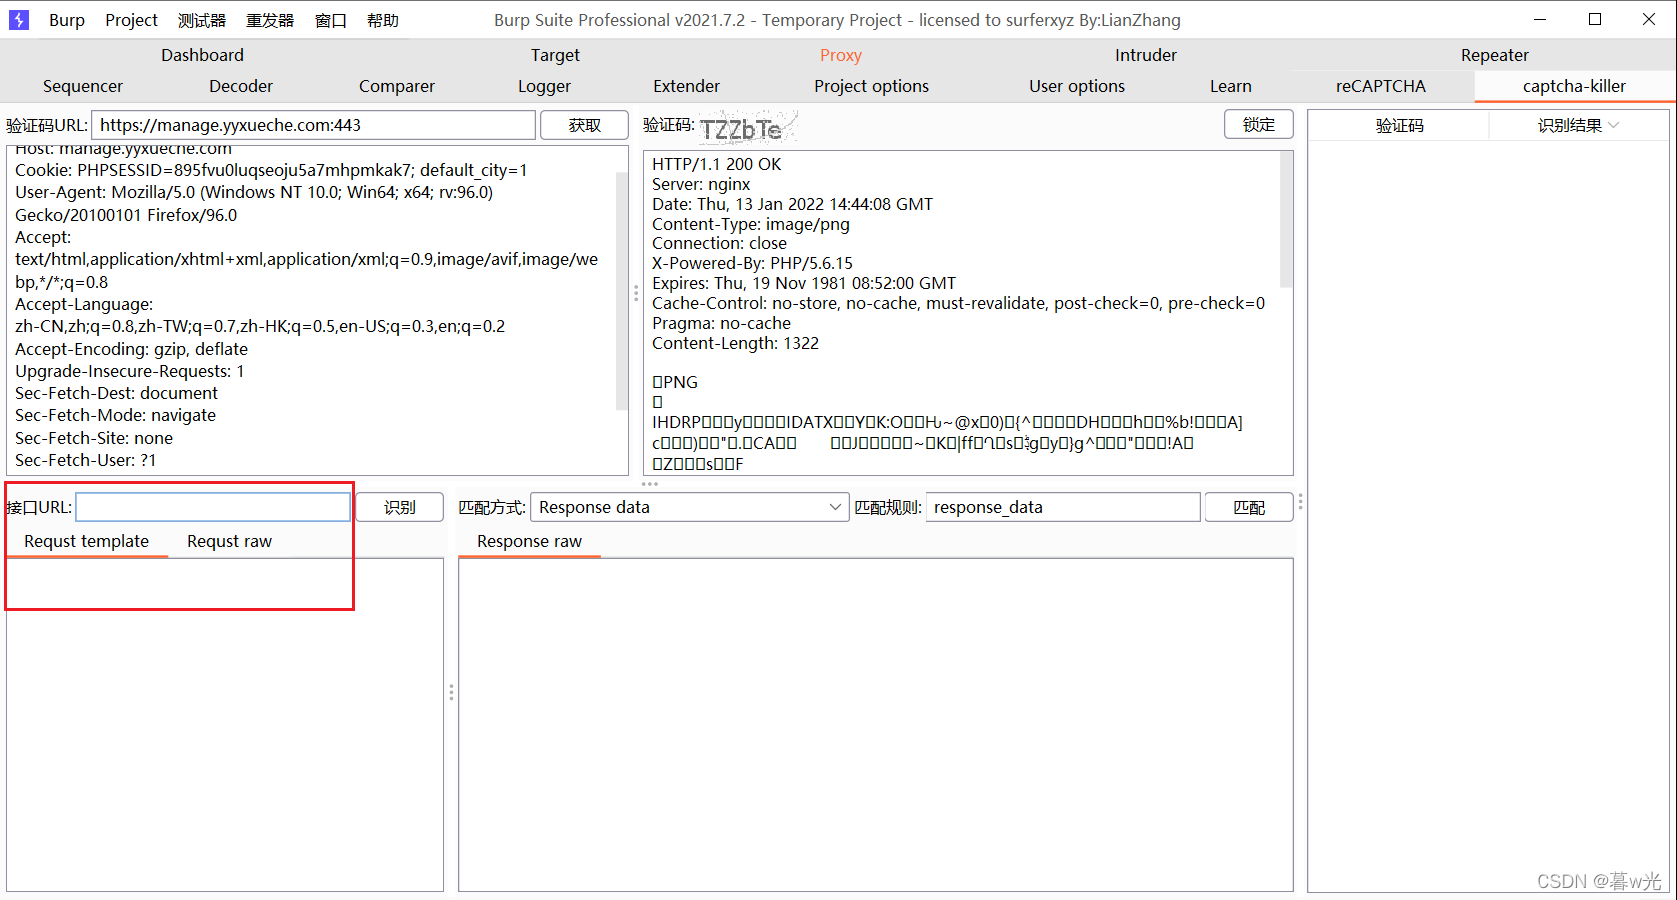1677x900 pixels.
Task: Click the Content-Type: image/png line
Action: 750,224
